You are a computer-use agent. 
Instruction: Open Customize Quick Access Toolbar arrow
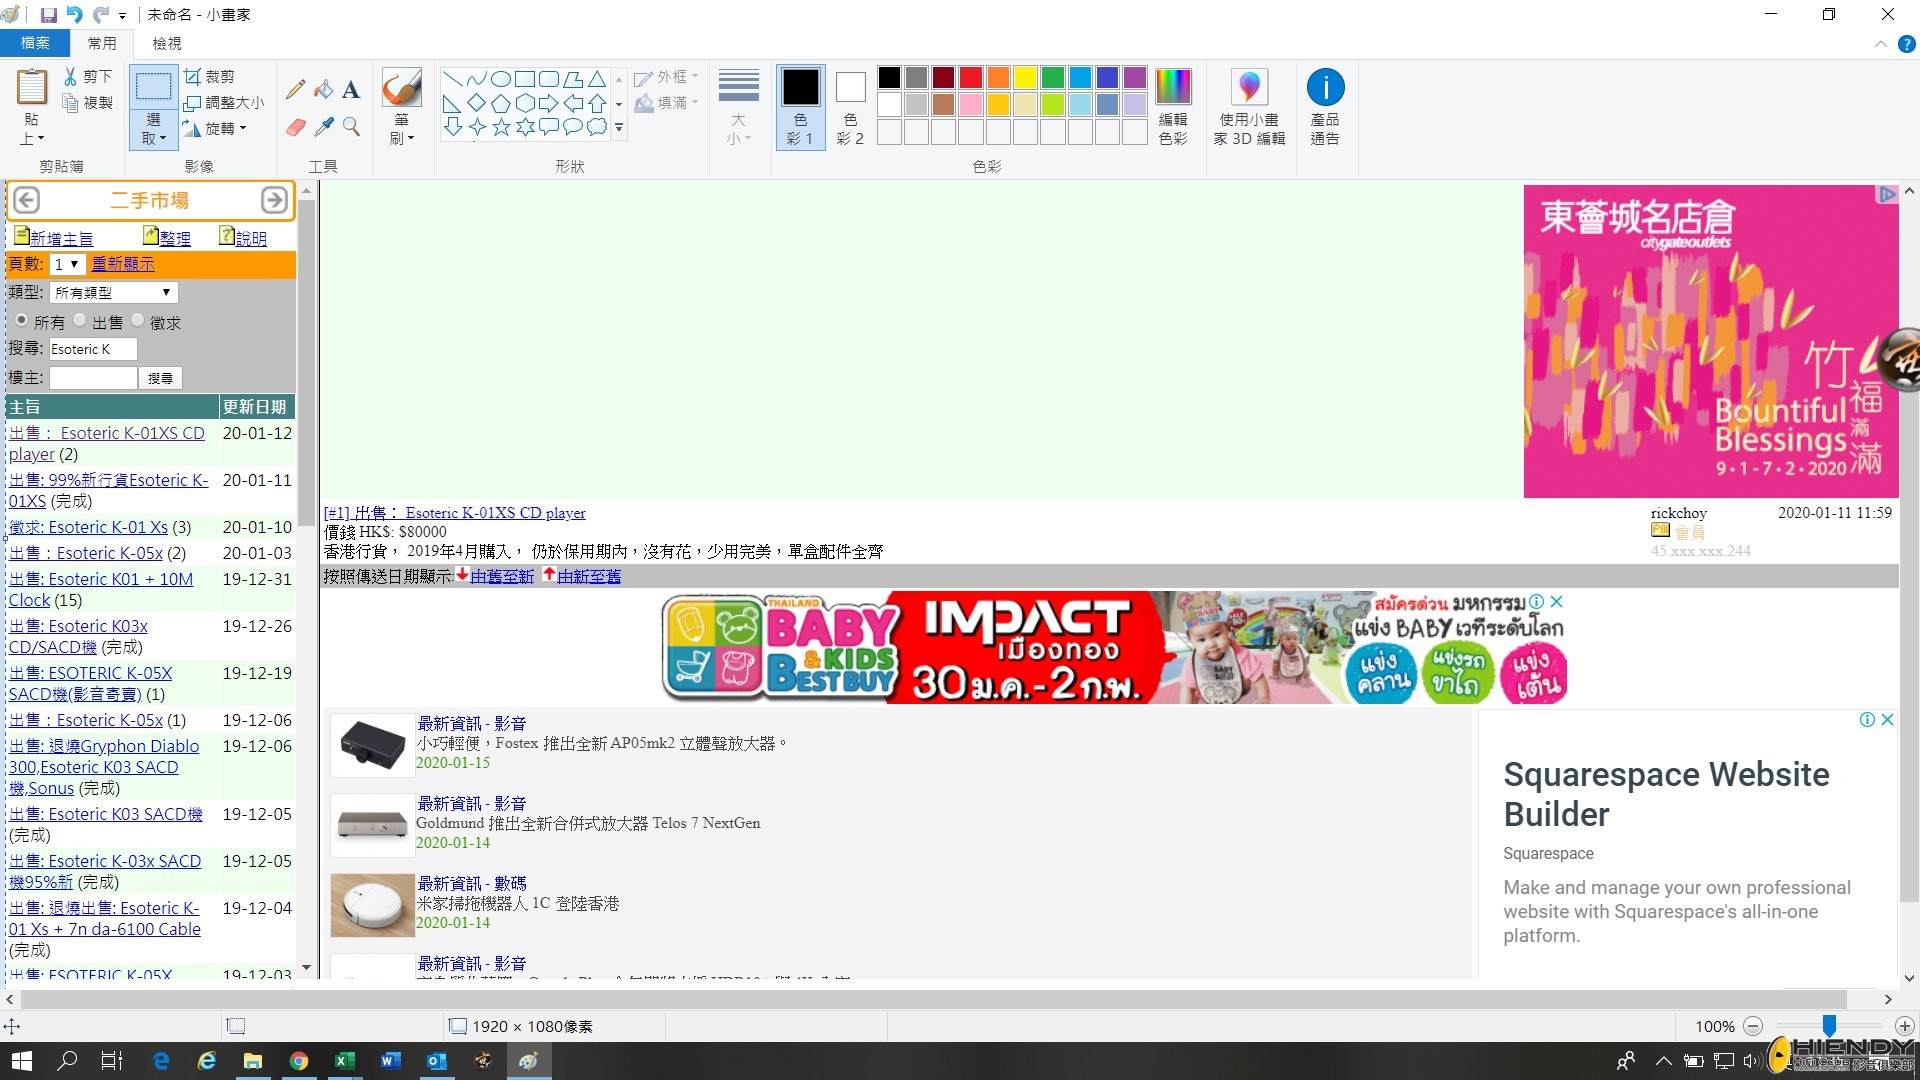pyautogui.click(x=122, y=16)
